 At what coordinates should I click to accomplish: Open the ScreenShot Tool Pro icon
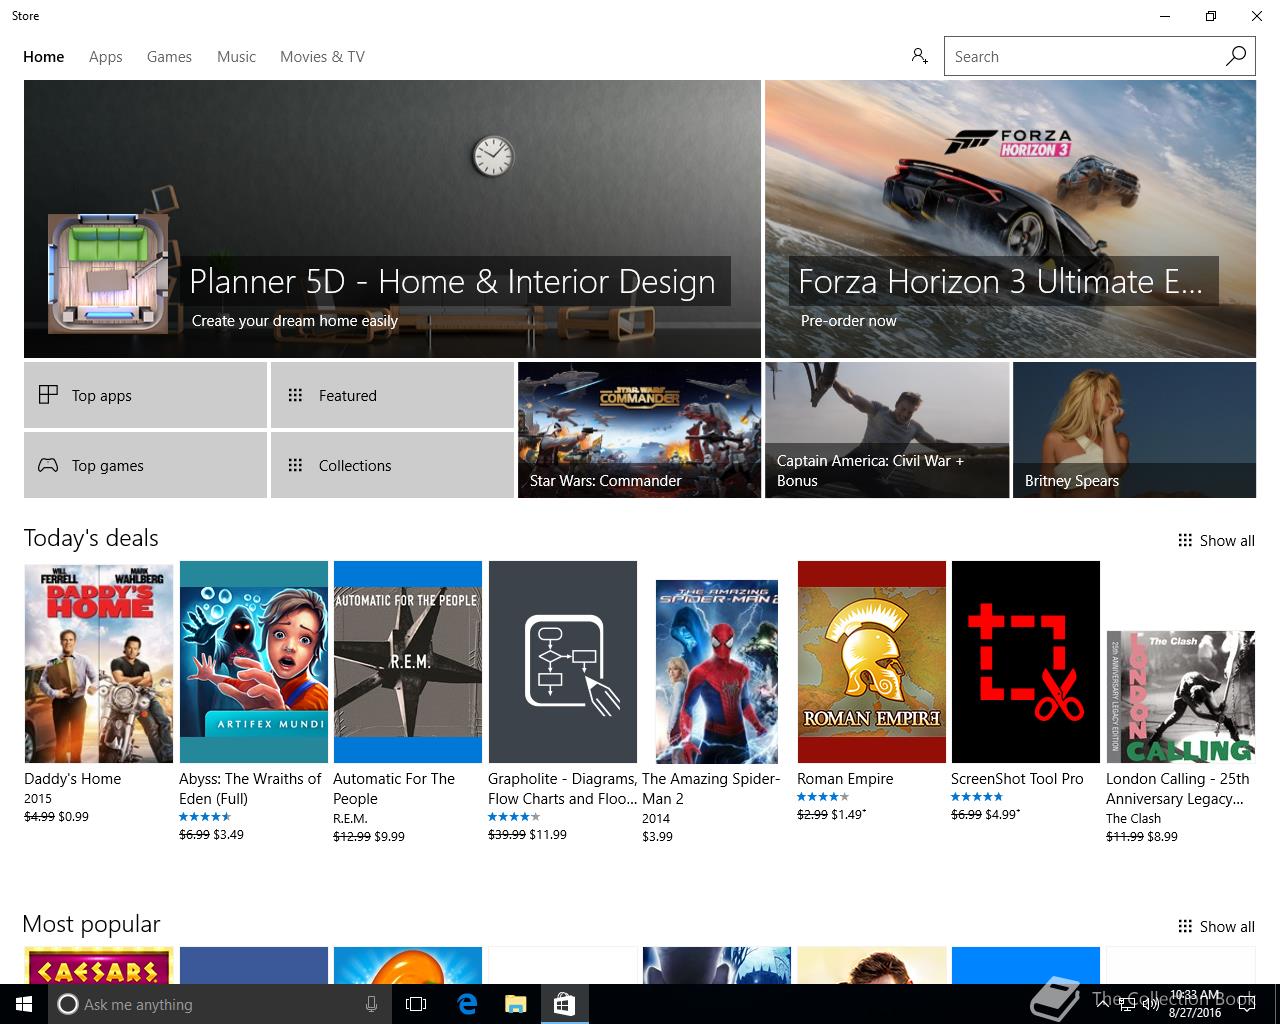point(1026,662)
